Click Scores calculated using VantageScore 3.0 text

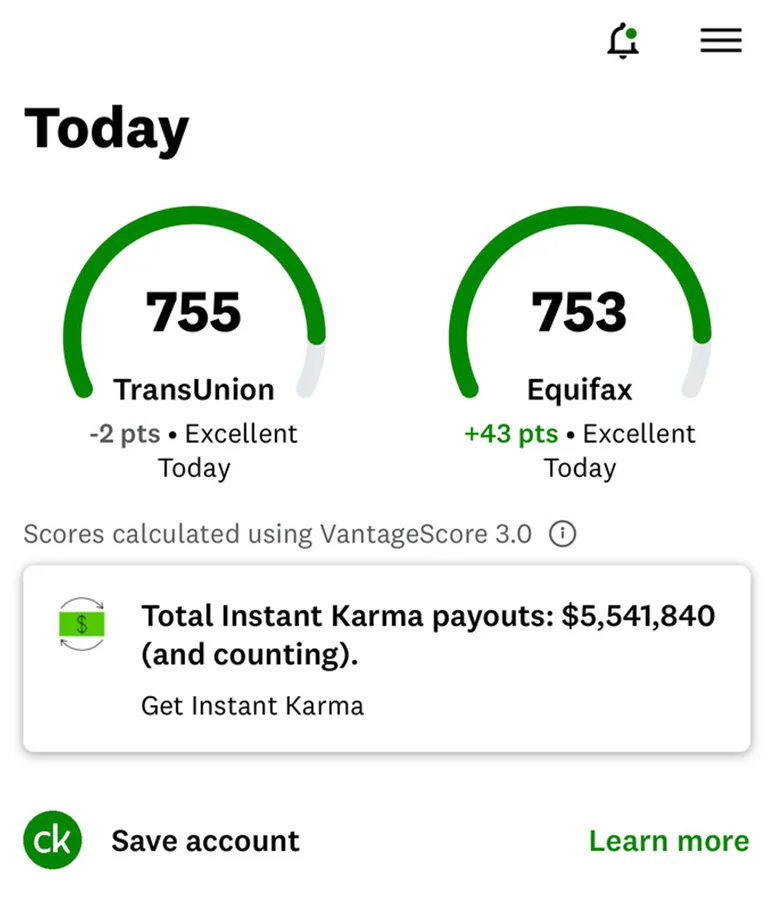coord(277,534)
